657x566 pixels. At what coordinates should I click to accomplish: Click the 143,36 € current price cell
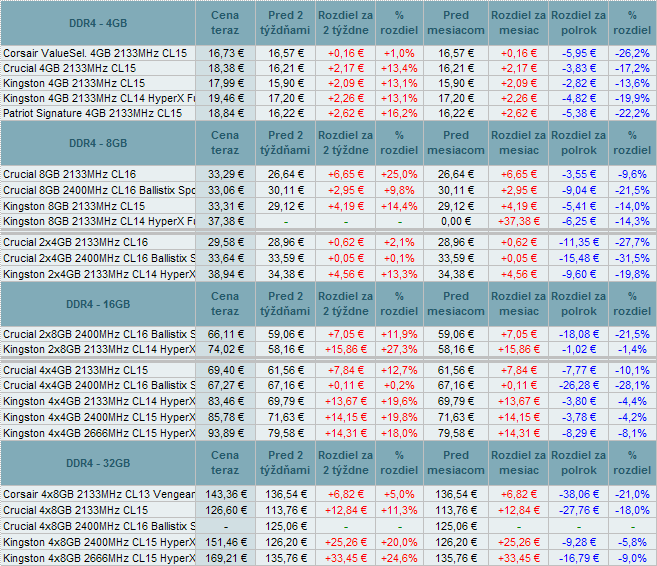coord(225,494)
